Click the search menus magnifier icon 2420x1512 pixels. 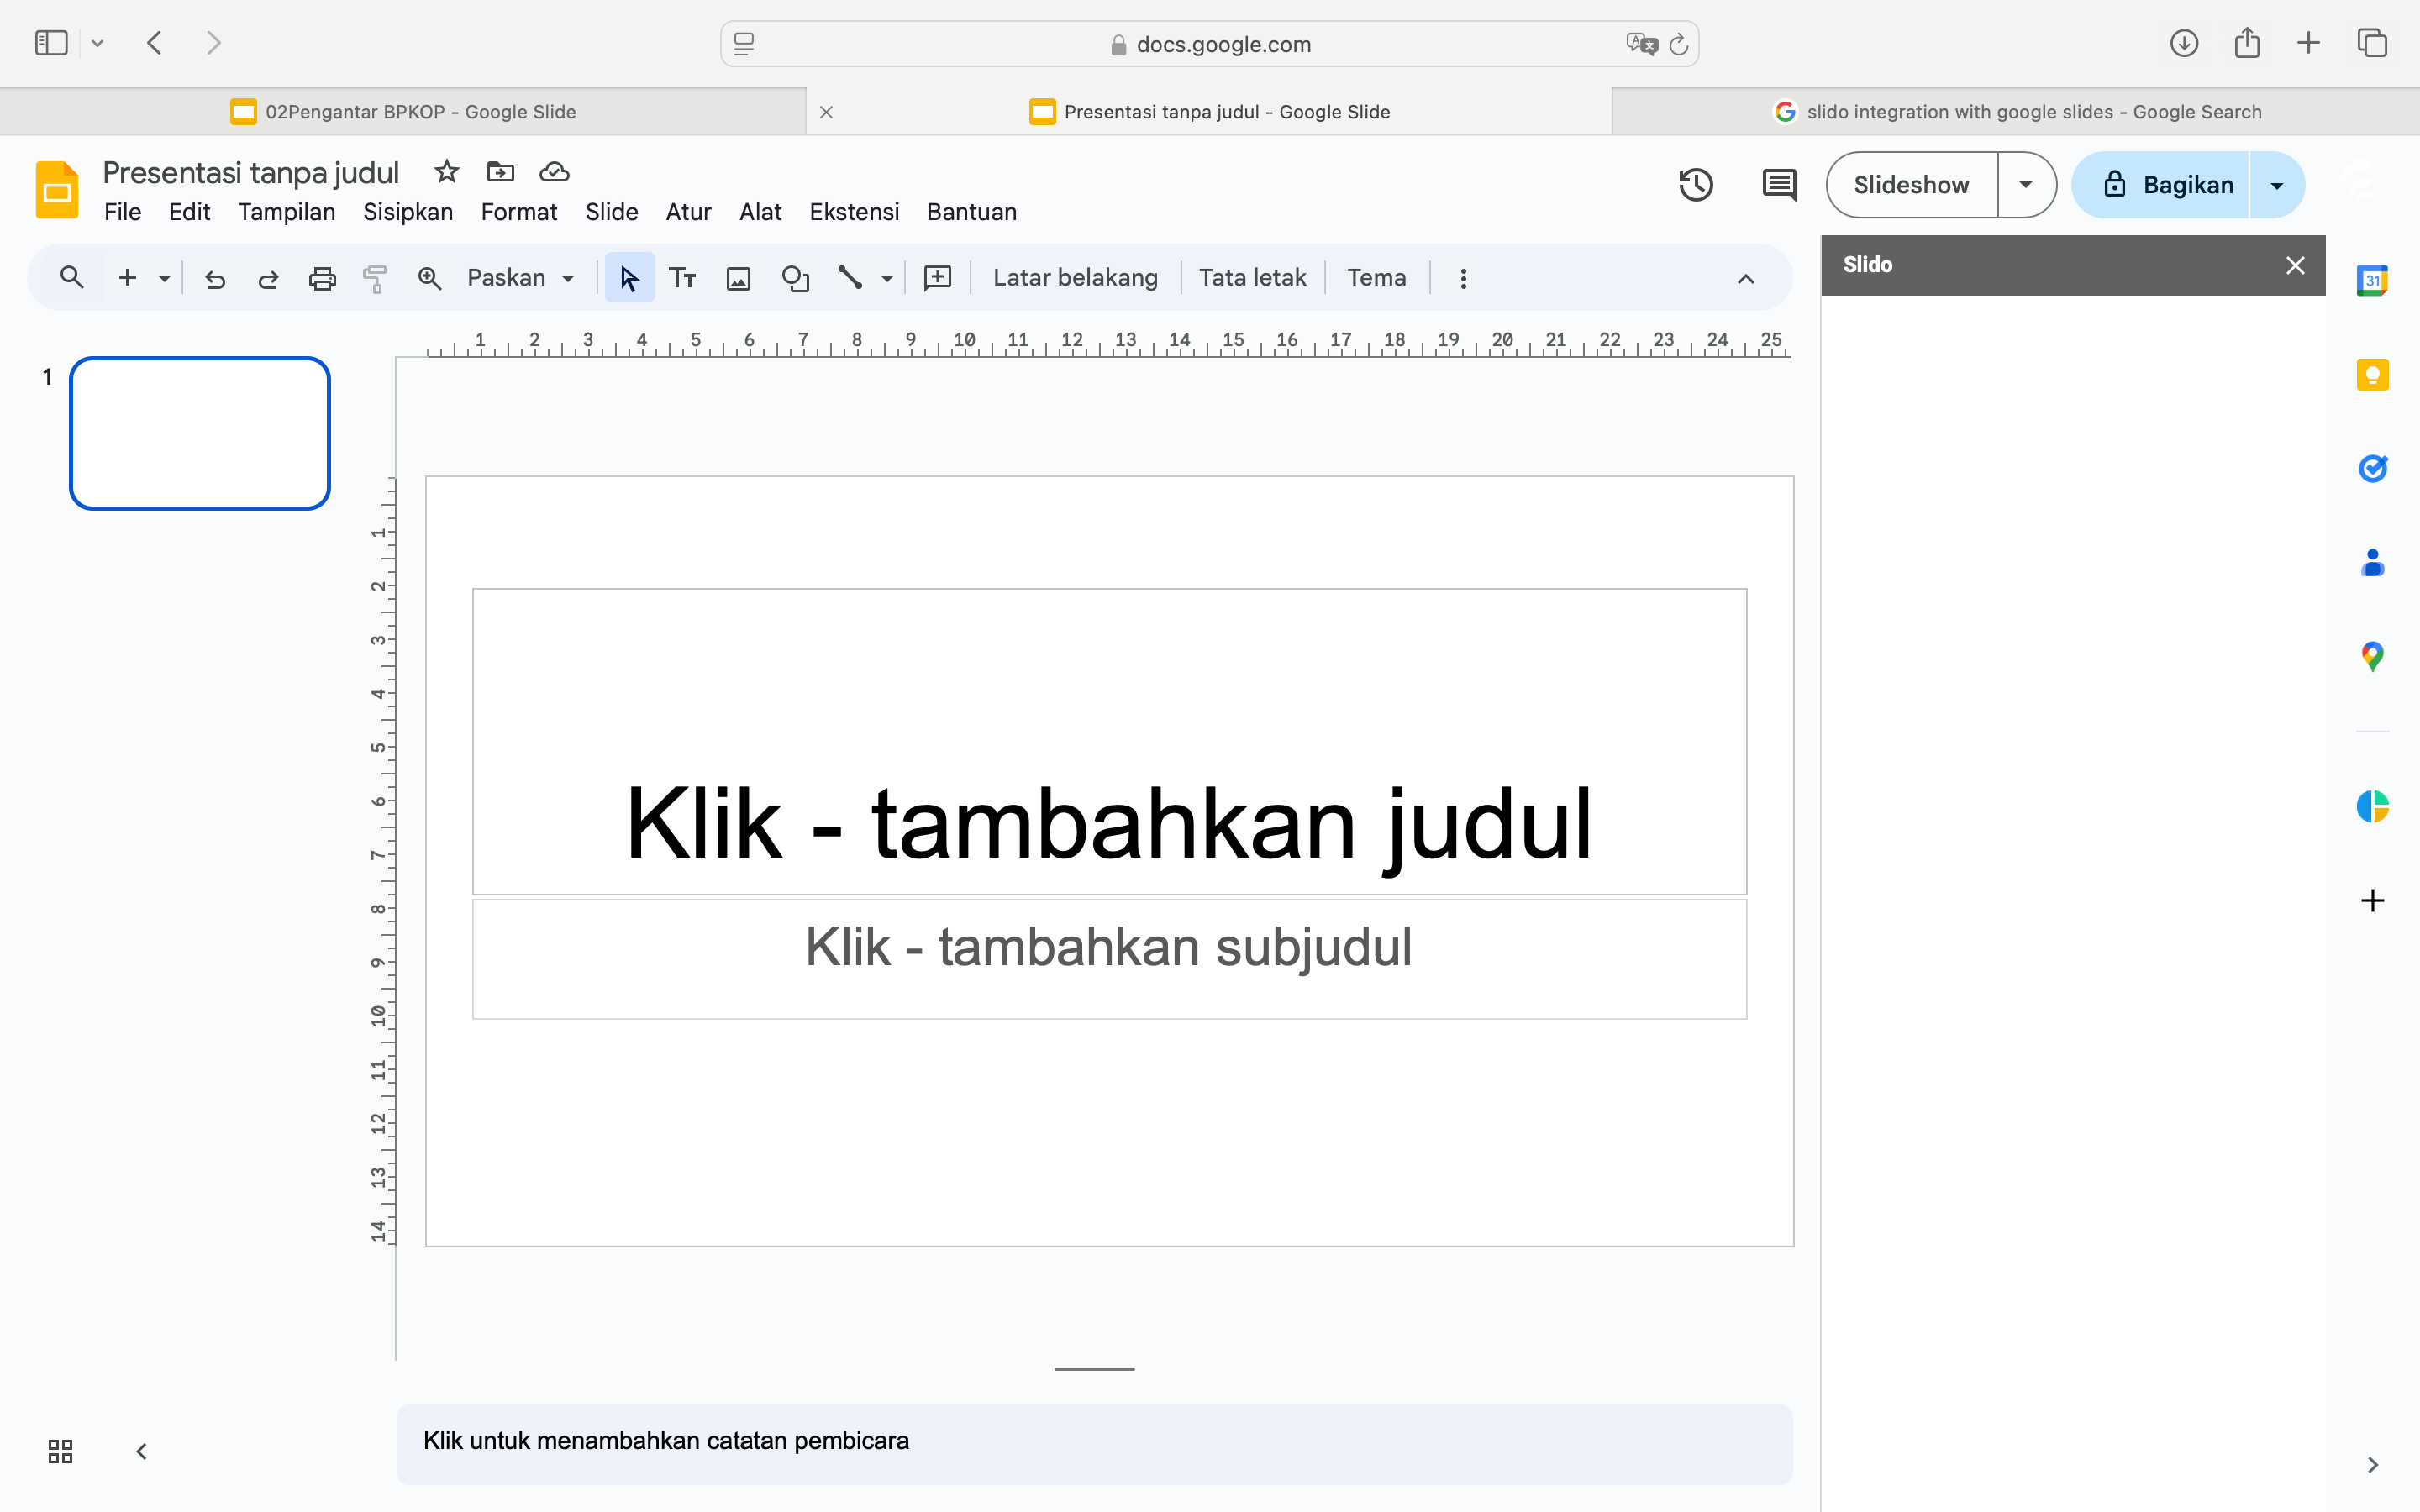click(x=71, y=277)
